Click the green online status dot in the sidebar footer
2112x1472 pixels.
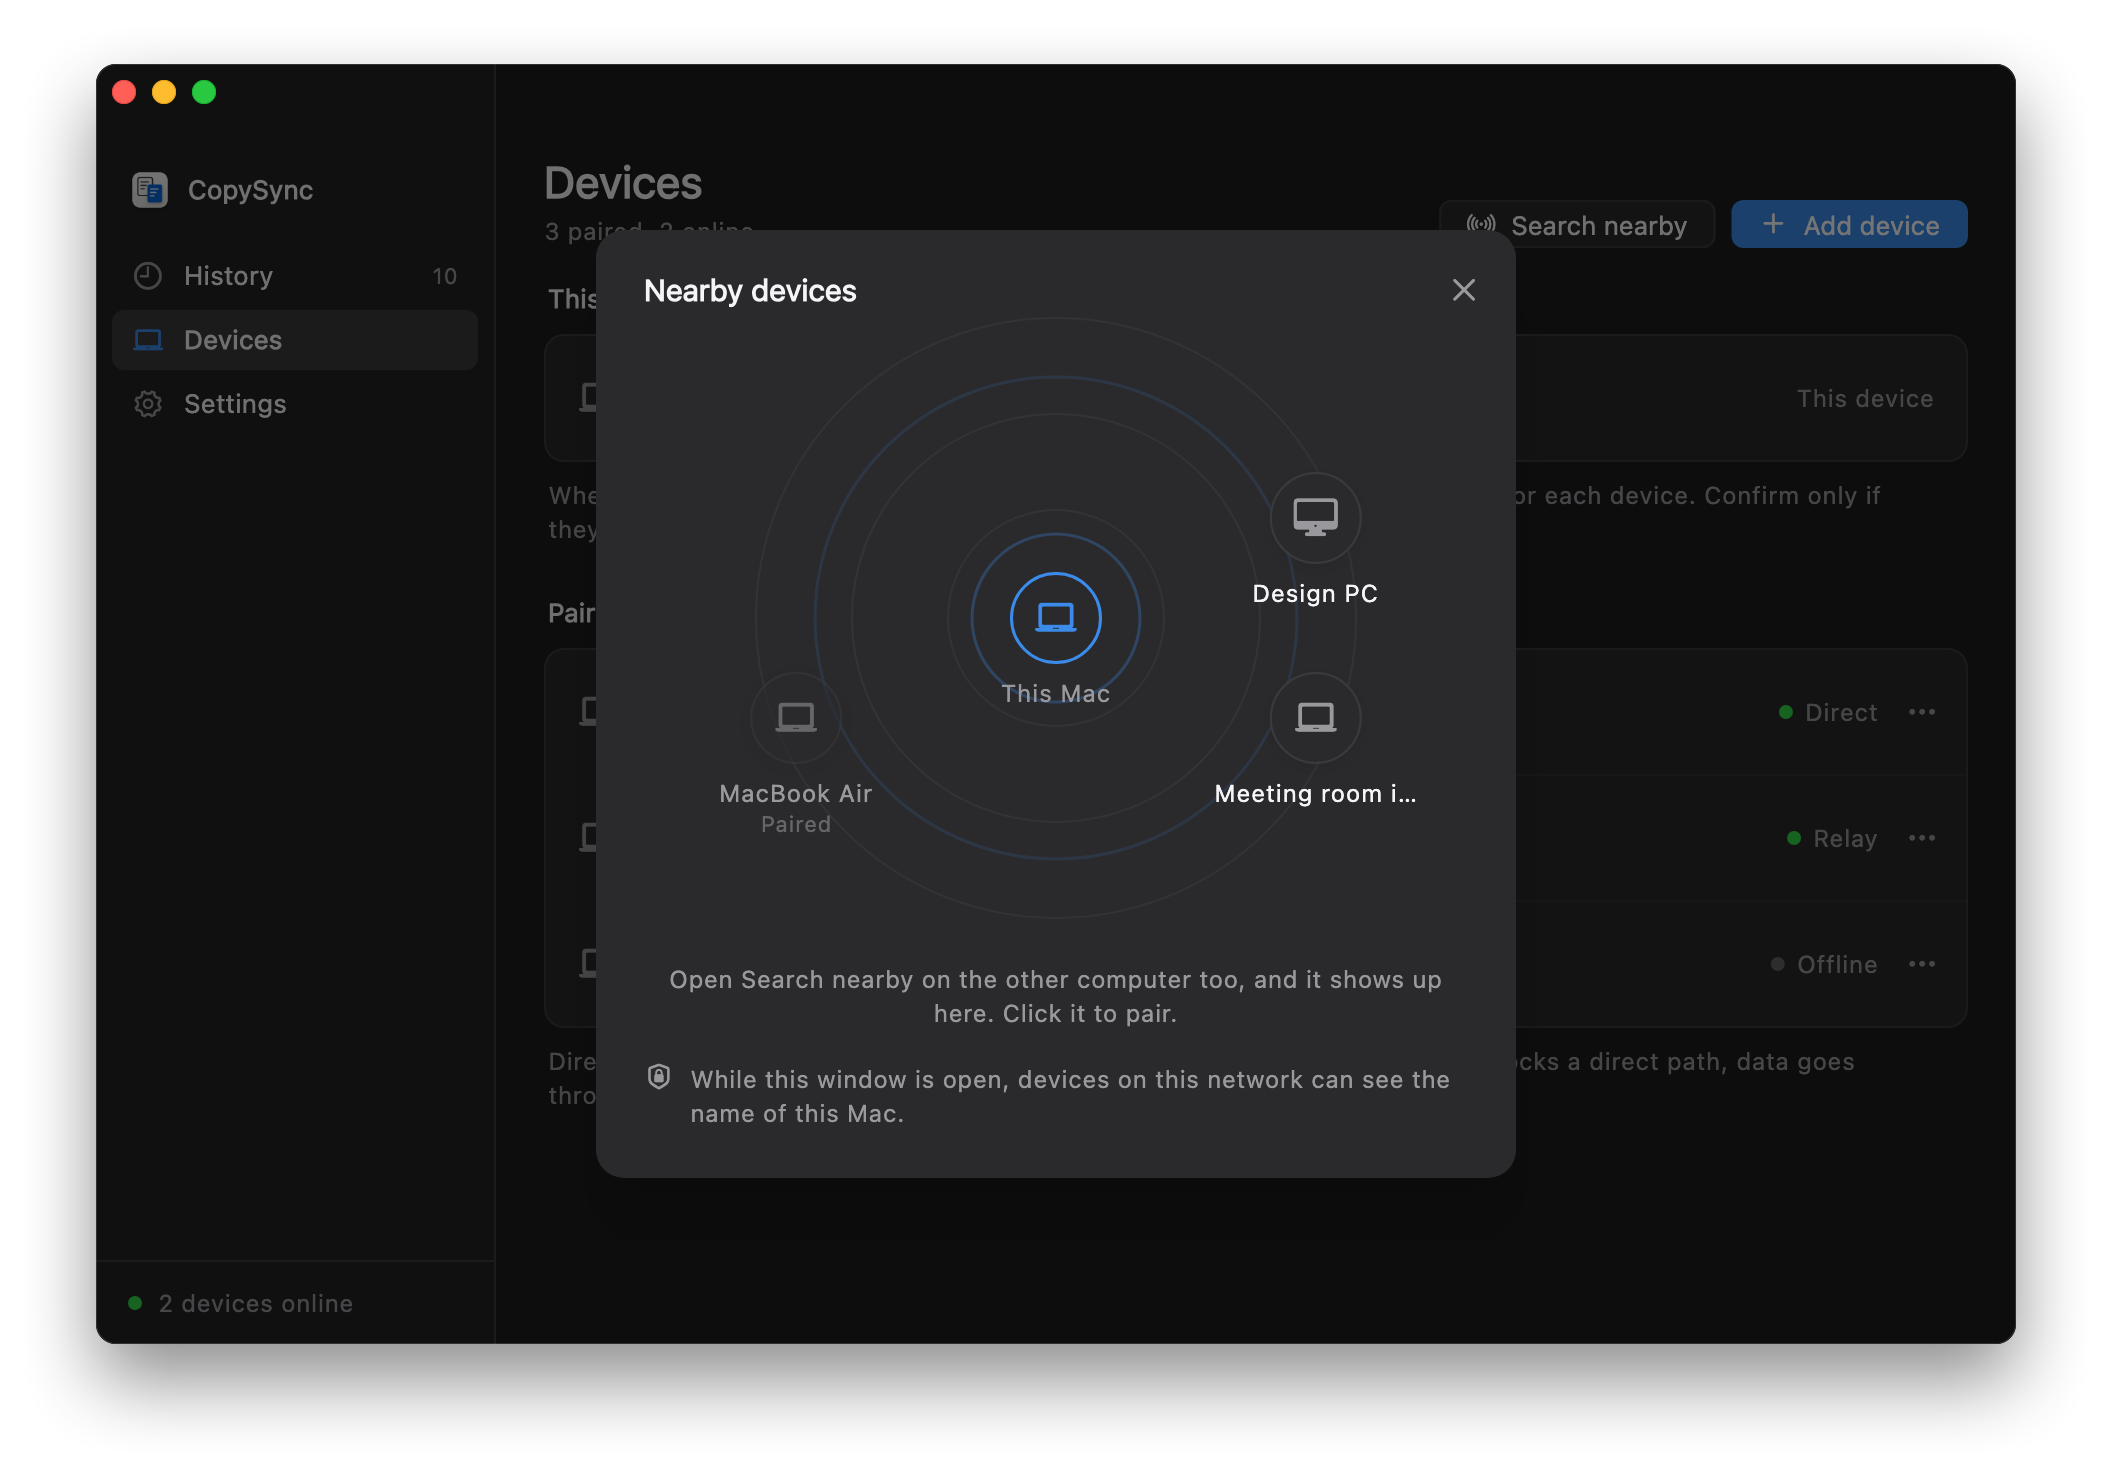coord(135,1303)
